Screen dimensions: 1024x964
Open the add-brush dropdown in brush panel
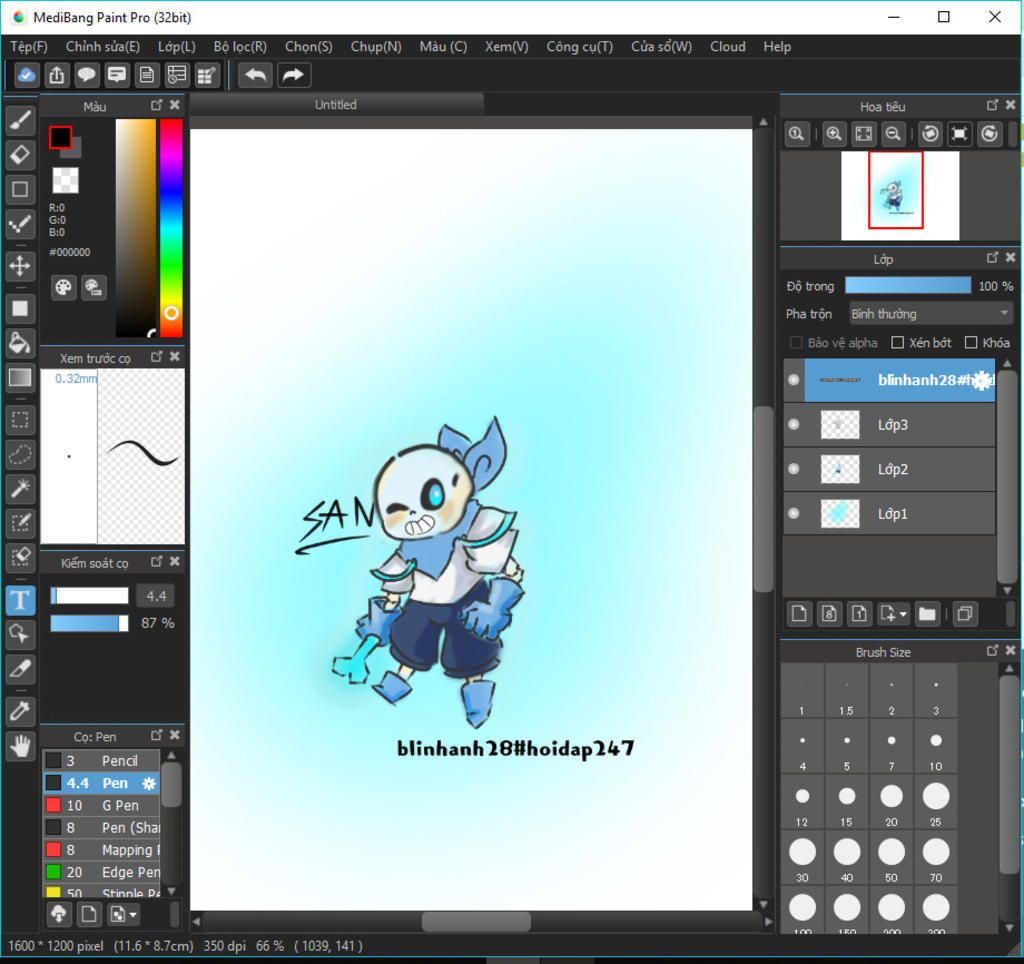125,914
